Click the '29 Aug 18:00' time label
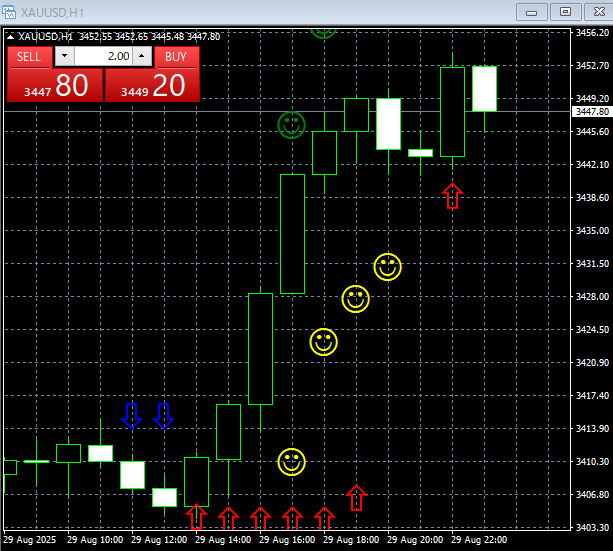This screenshot has height=551, width=613. [x=351, y=540]
